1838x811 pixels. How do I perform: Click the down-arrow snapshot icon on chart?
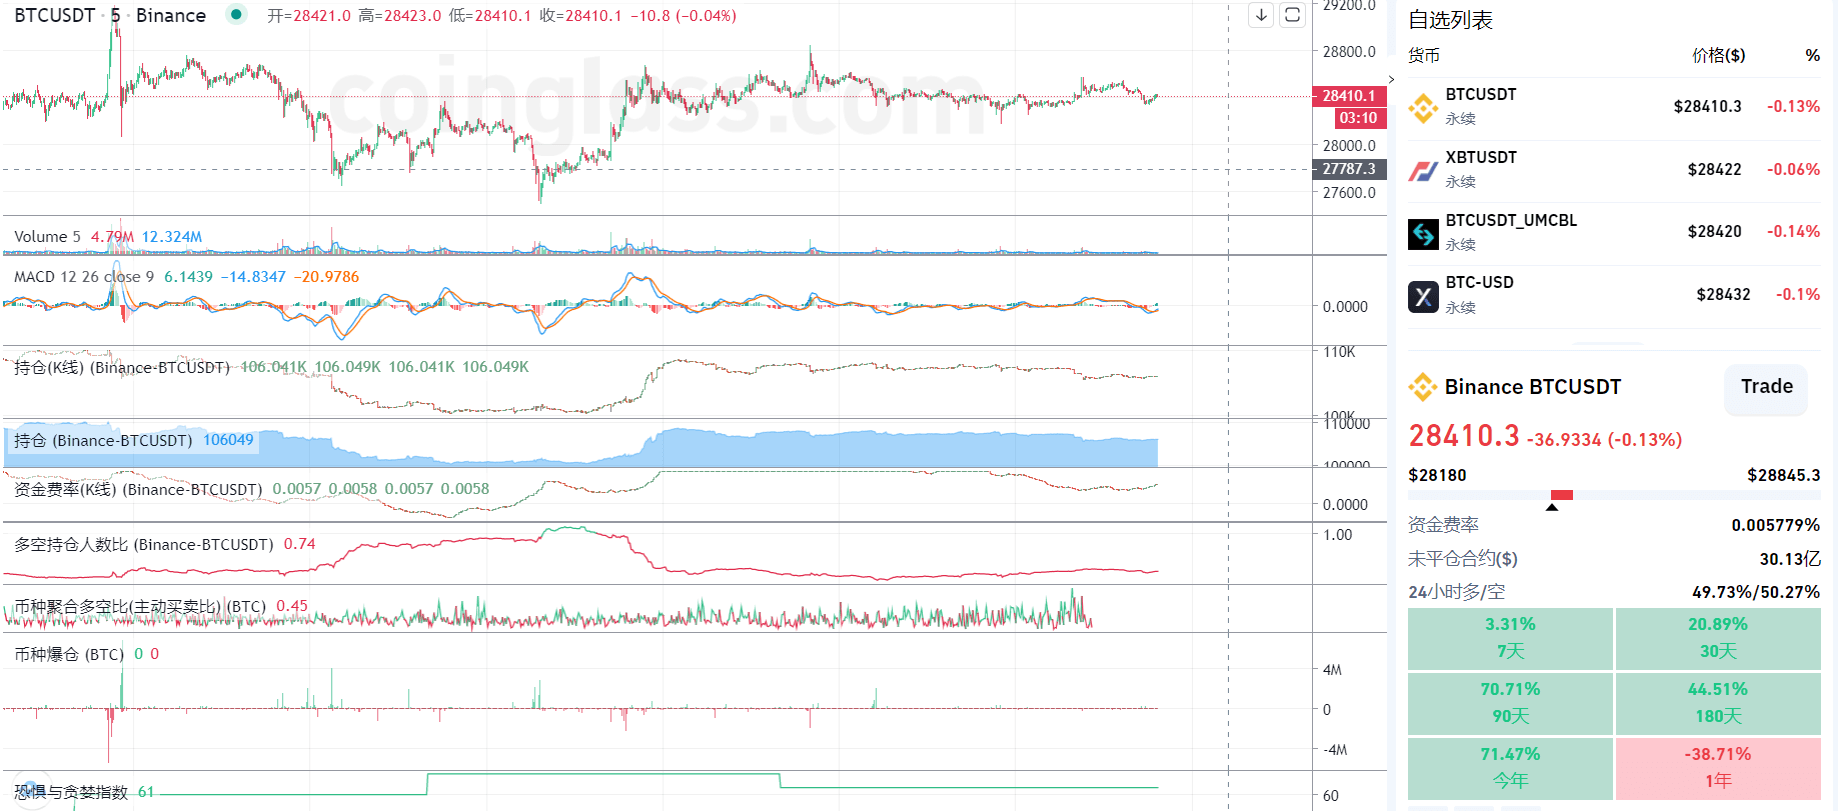click(x=1262, y=15)
